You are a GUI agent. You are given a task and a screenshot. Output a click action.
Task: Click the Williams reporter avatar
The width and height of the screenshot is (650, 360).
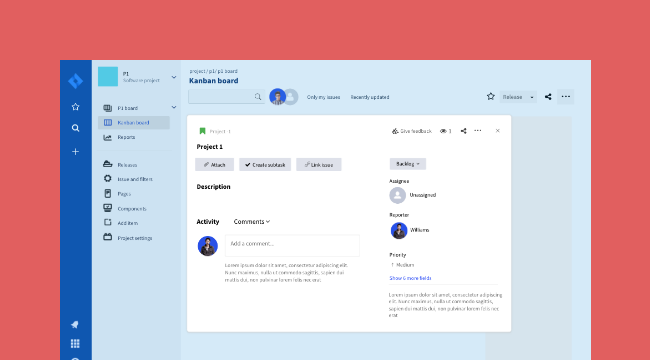399,231
